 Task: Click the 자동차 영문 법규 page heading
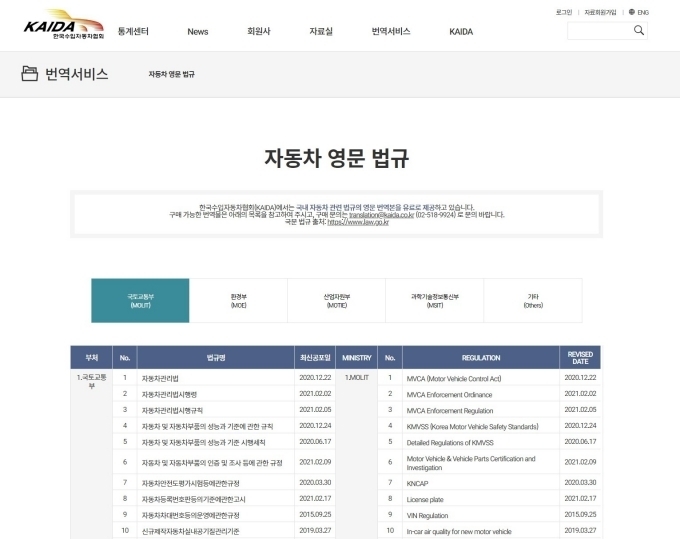point(337,158)
